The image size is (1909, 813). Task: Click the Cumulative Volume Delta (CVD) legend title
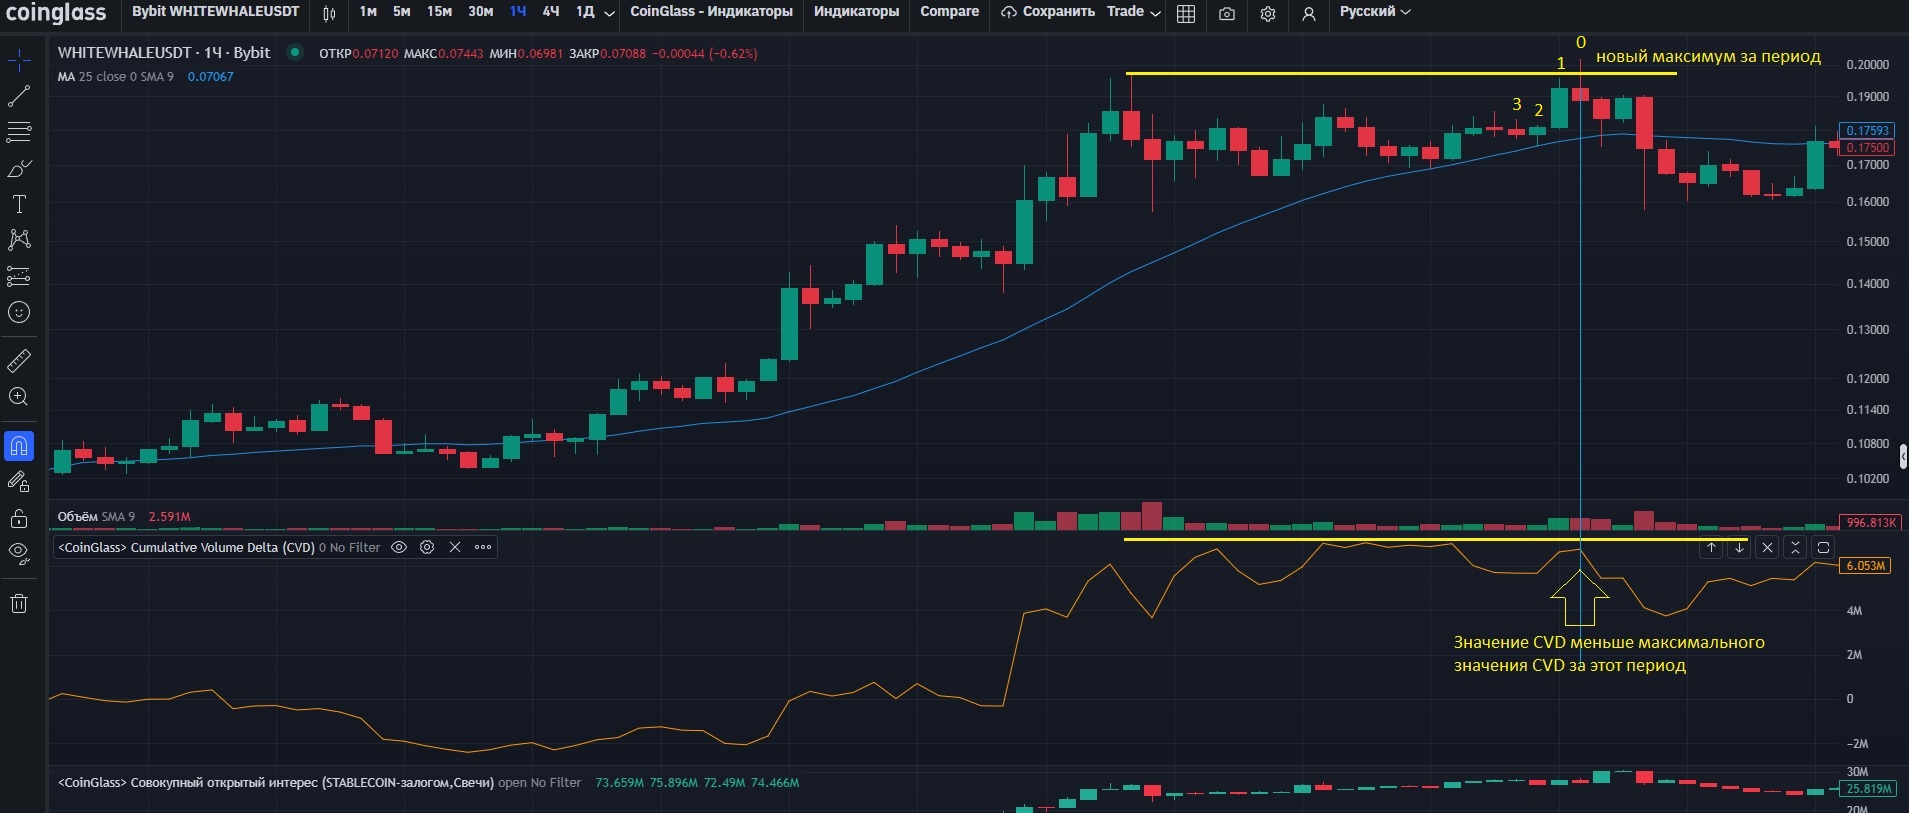187,548
